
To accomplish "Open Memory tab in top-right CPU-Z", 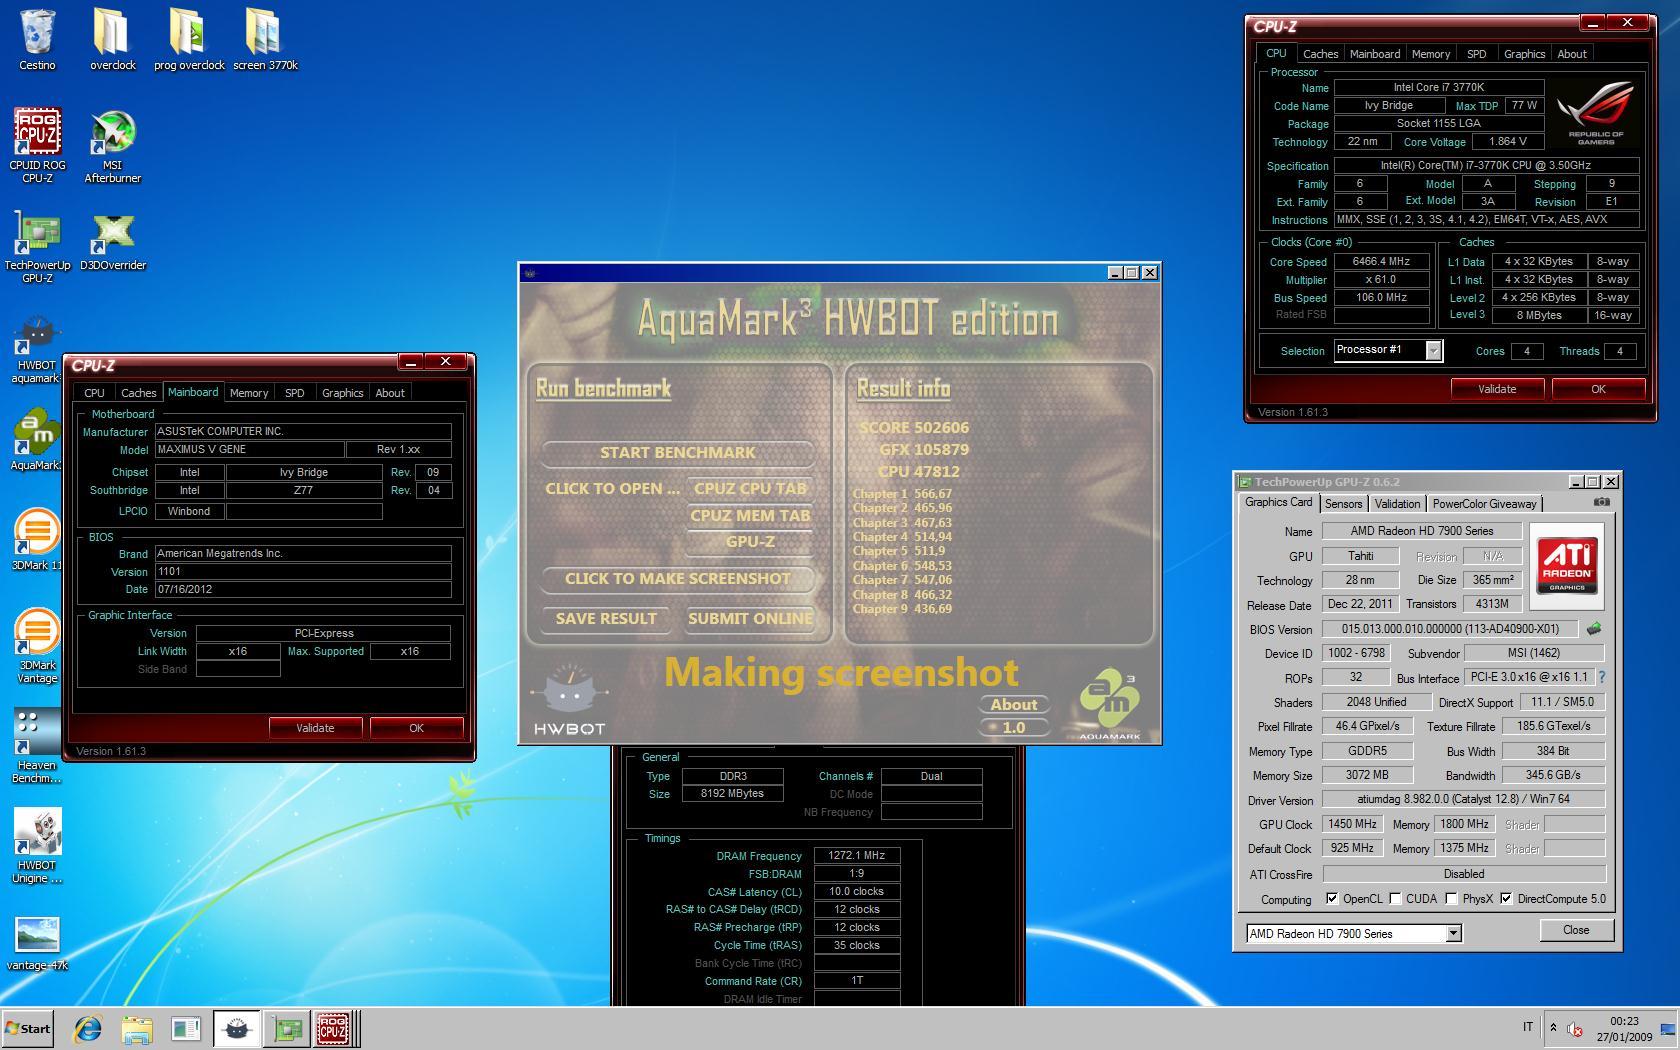I will [x=1430, y=54].
